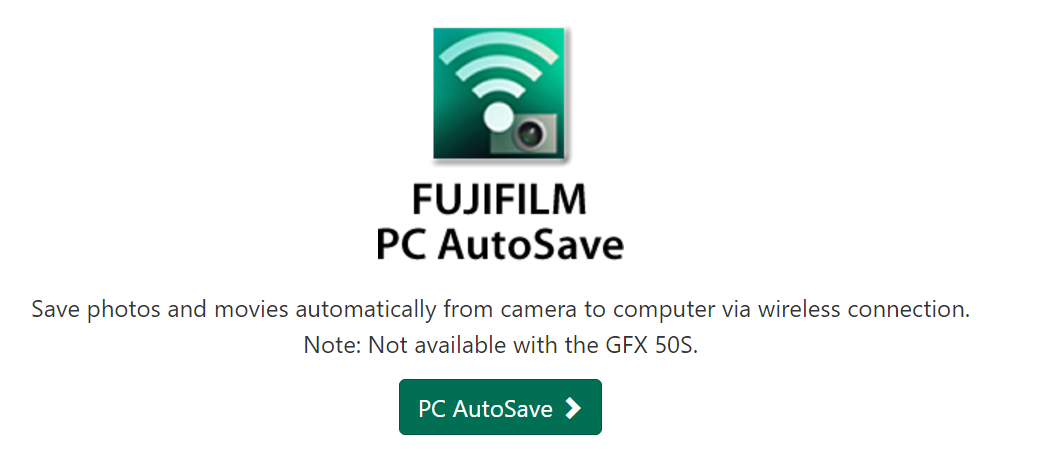Click the green PC AutoSave app icon
This screenshot has width=1060, height=460.
(500, 93)
